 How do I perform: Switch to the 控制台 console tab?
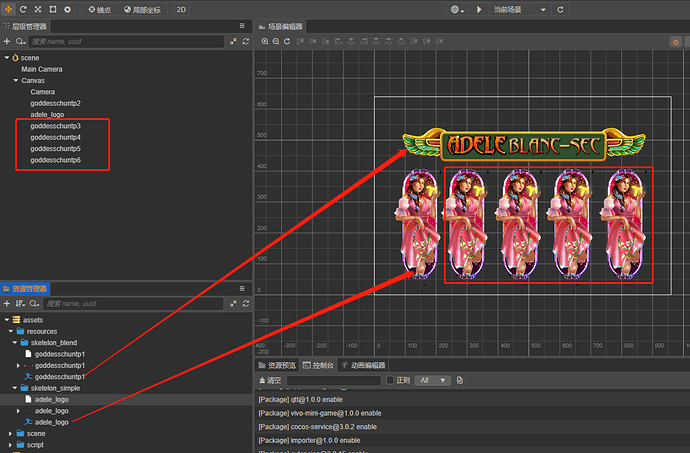318,365
